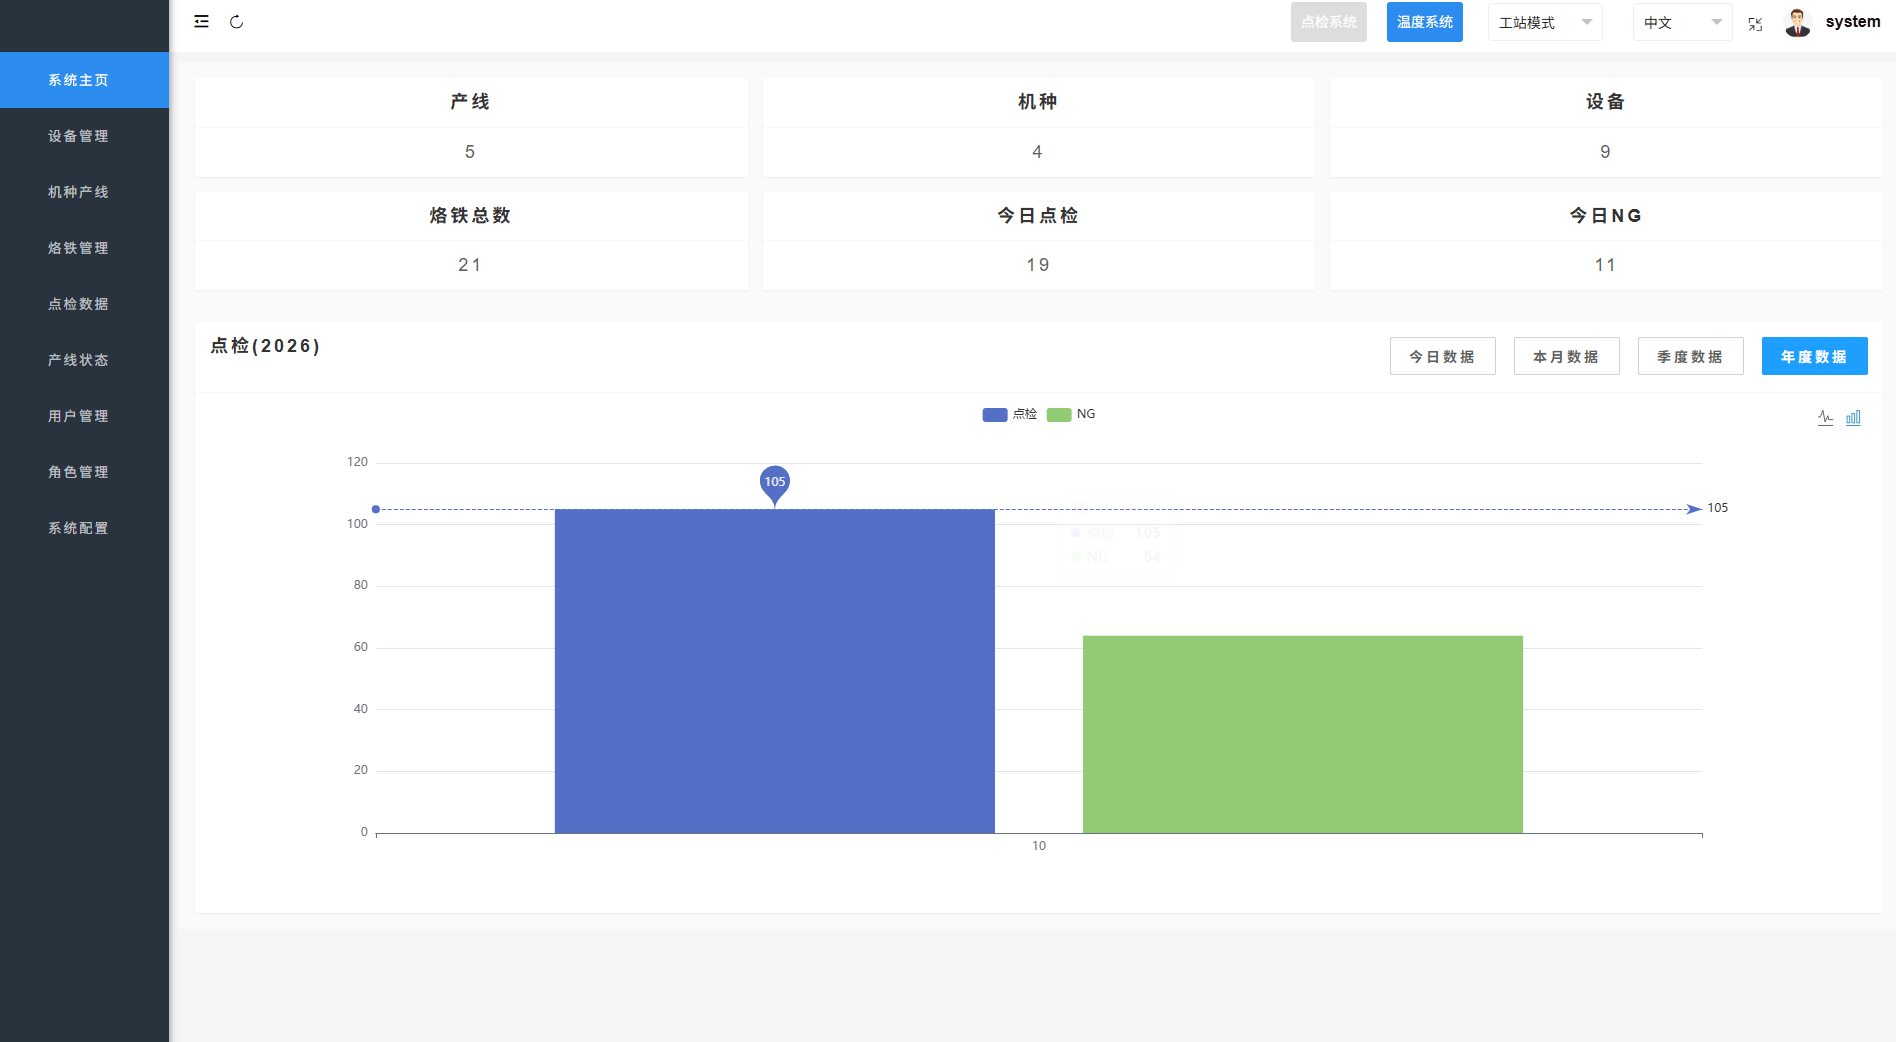Click the 产线 card value 5
This screenshot has width=1896, height=1042.
pos(470,152)
